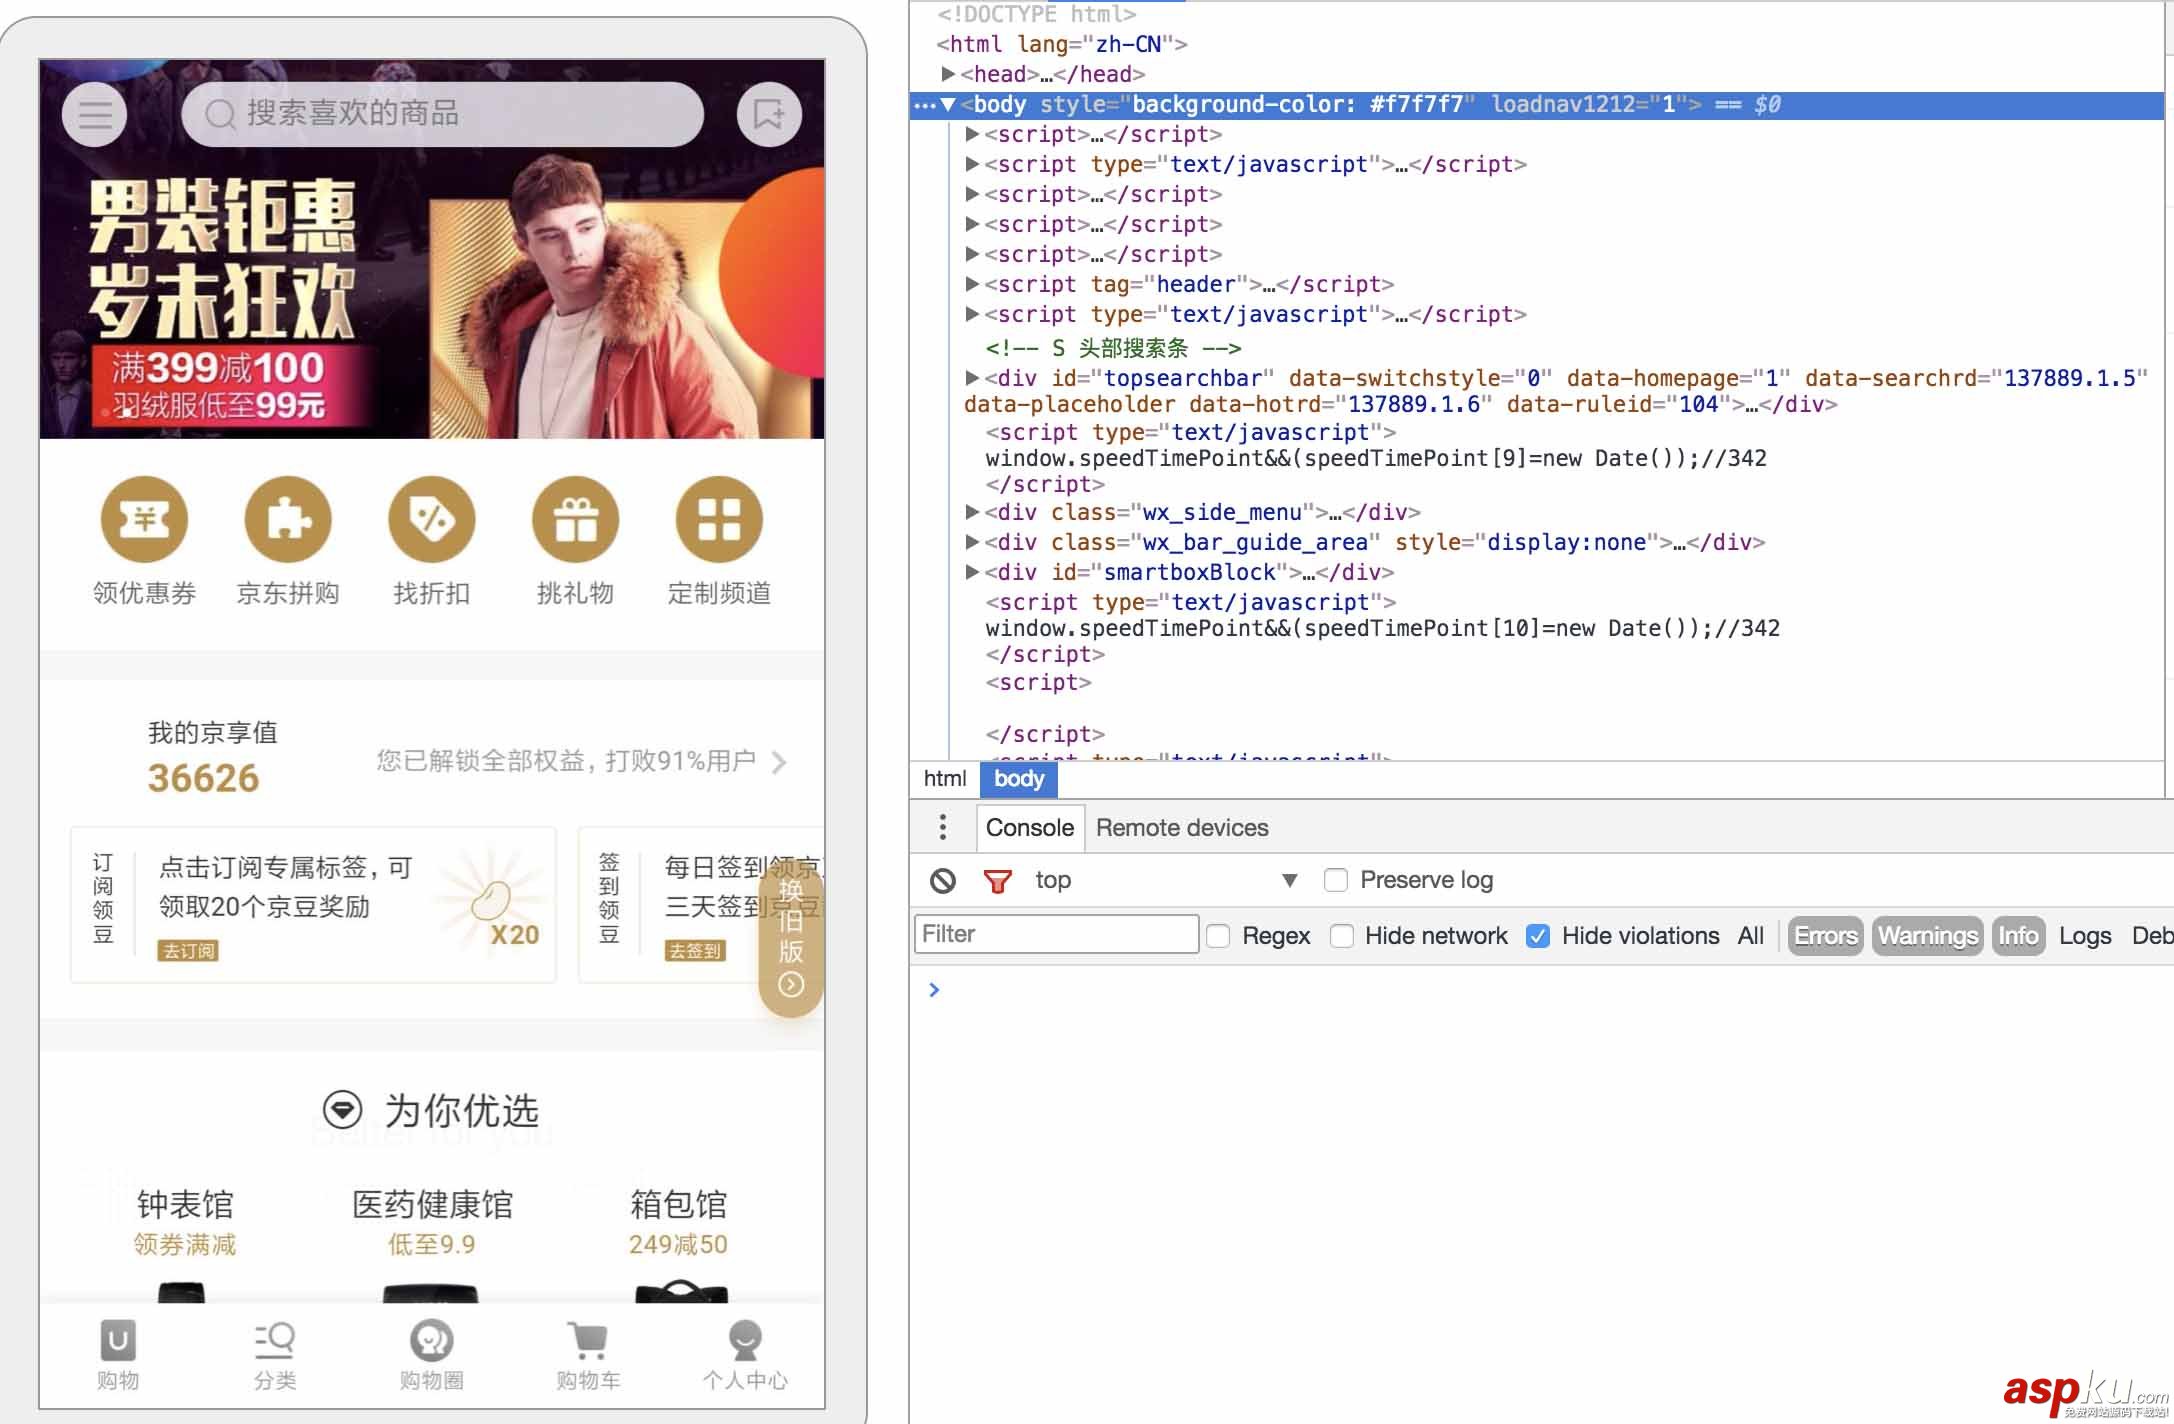Tap the 找折扣 discount tag icon
The width and height of the screenshot is (2174, 1424).
tap(431, 519)
